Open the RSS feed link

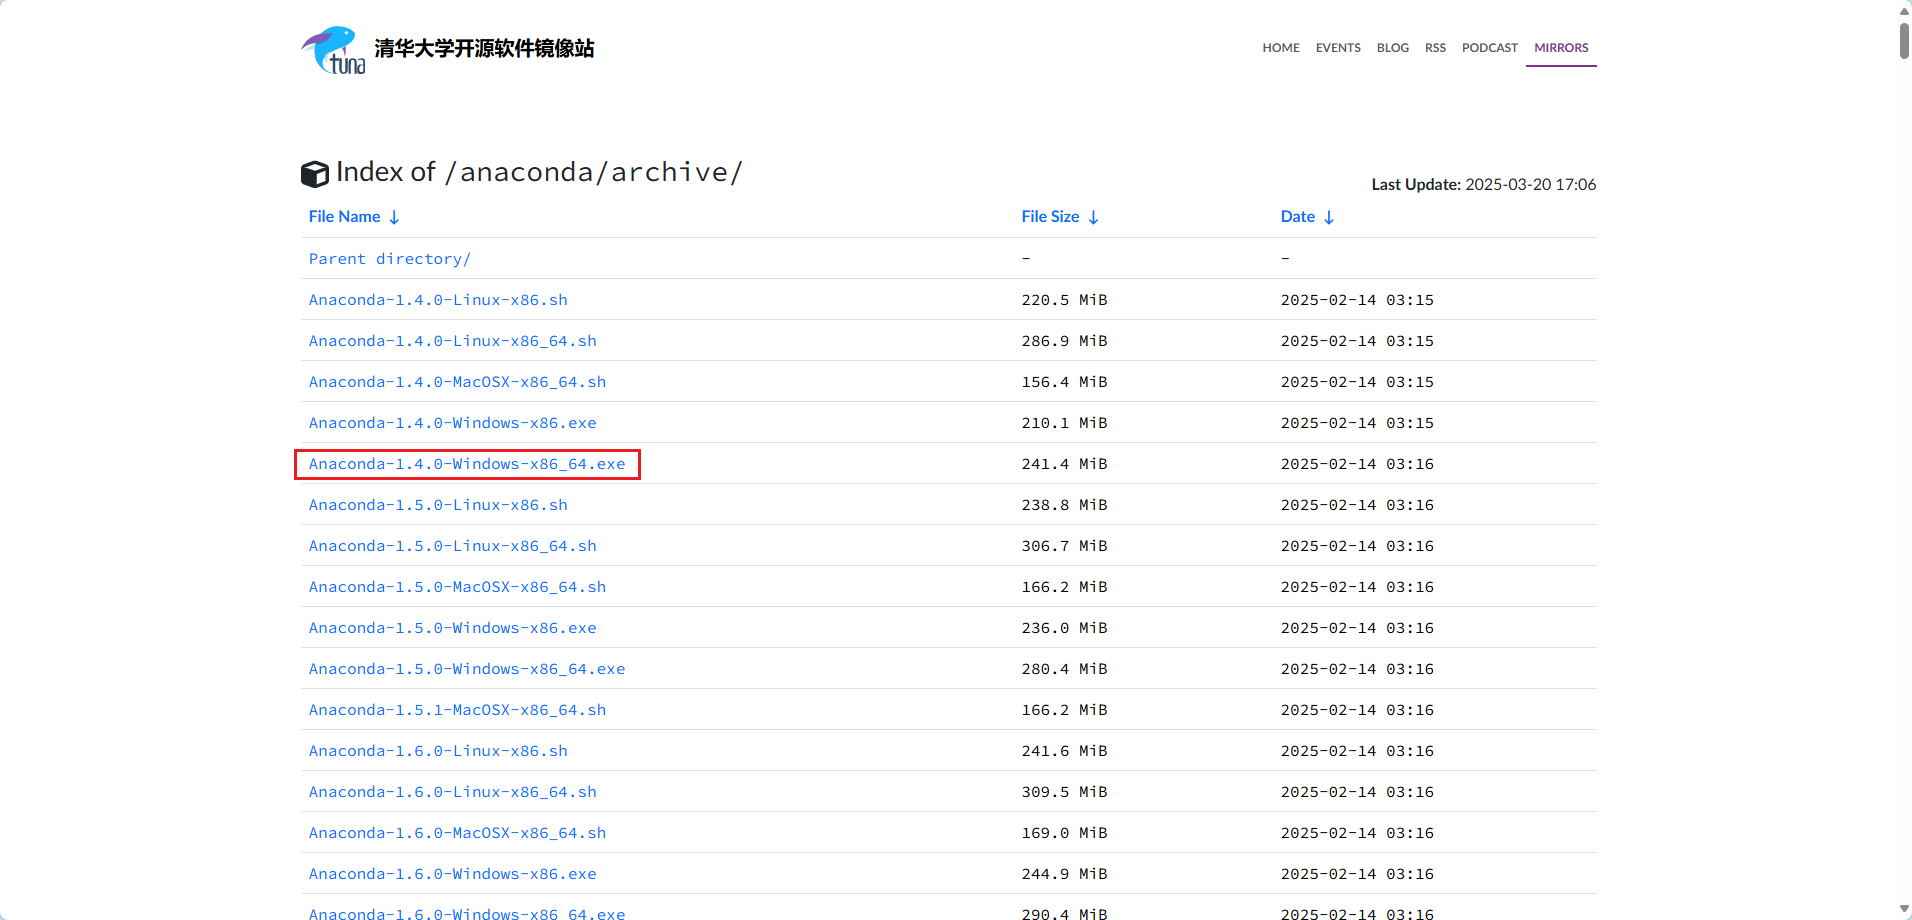(x=1435, y=47)
